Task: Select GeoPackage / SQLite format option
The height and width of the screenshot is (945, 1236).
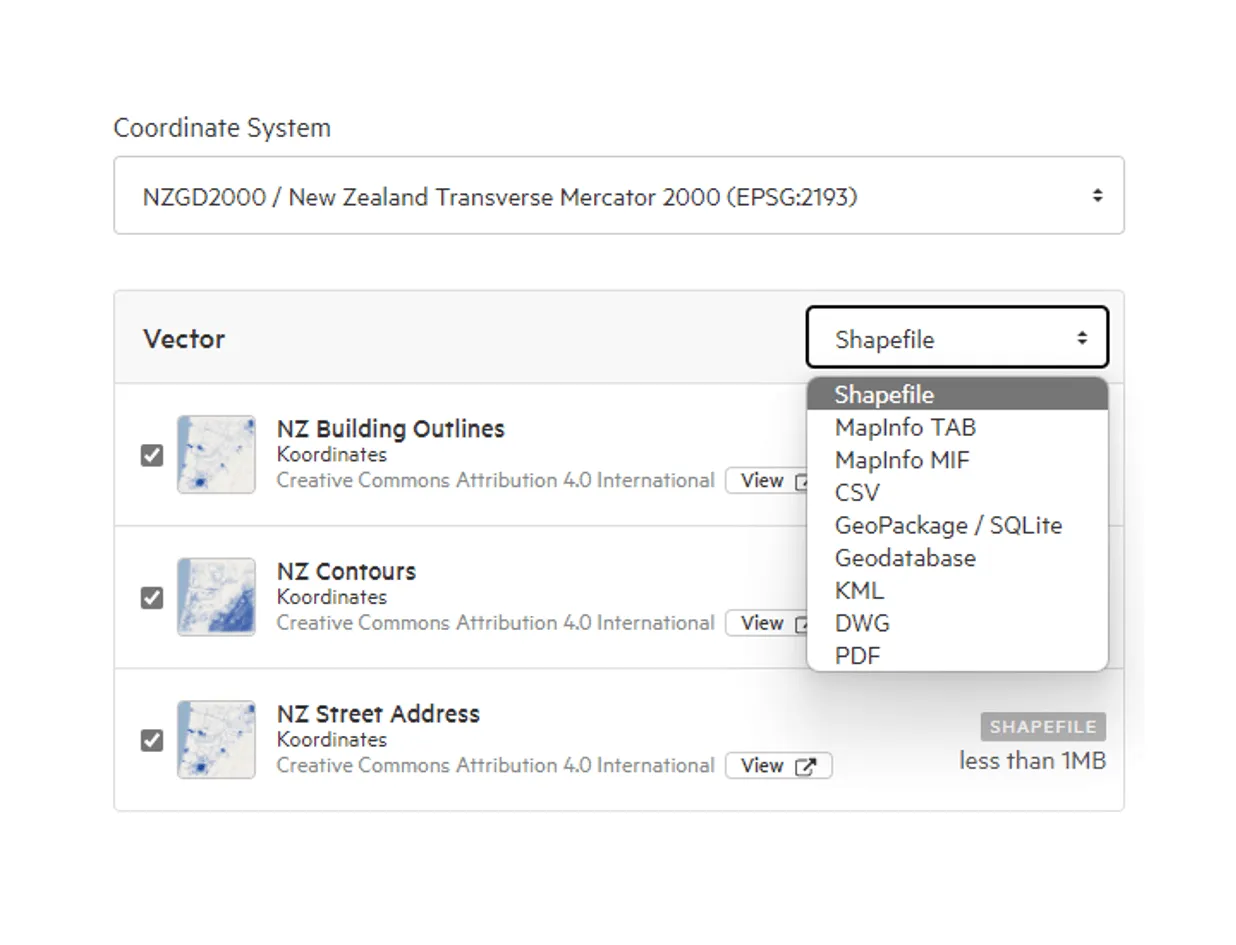Action: pos(957,525)
